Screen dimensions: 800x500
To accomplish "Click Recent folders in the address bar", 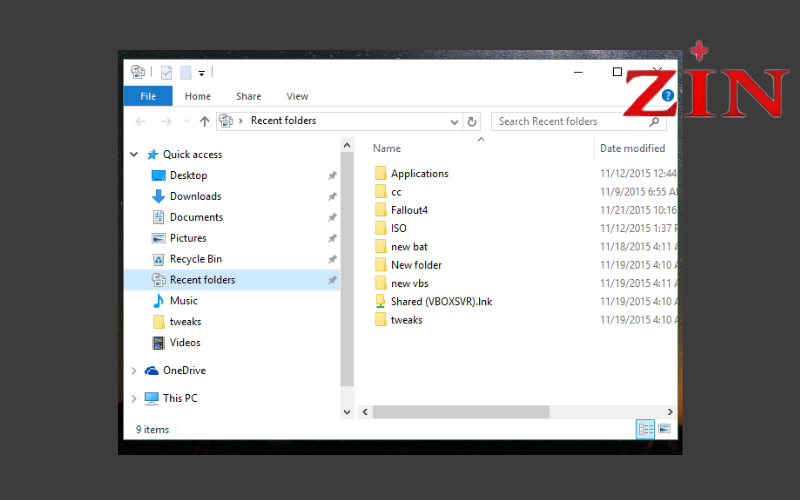I will point(283,120).
